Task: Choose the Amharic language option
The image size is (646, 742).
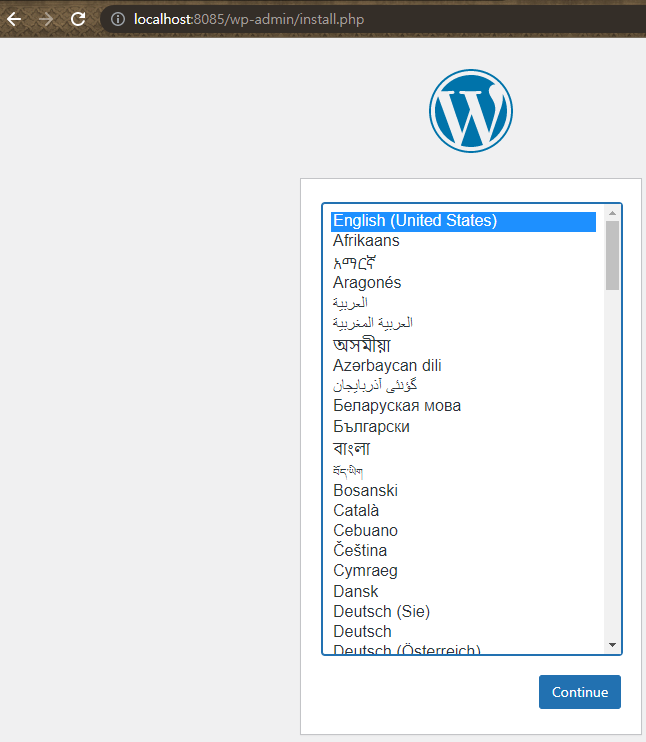Action: coord(463,262)
